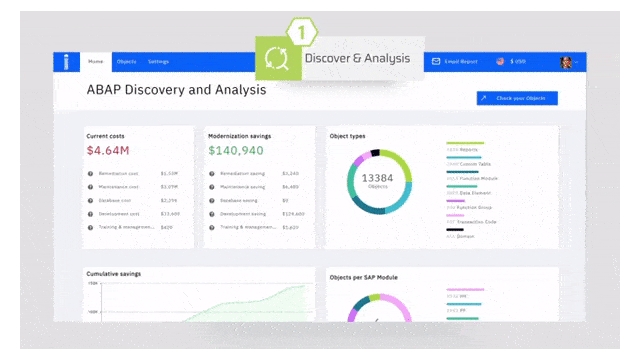Click the 13384 Objects donut chart center
The width and height of the screenshot is (640, 360).
pos(378,181)
